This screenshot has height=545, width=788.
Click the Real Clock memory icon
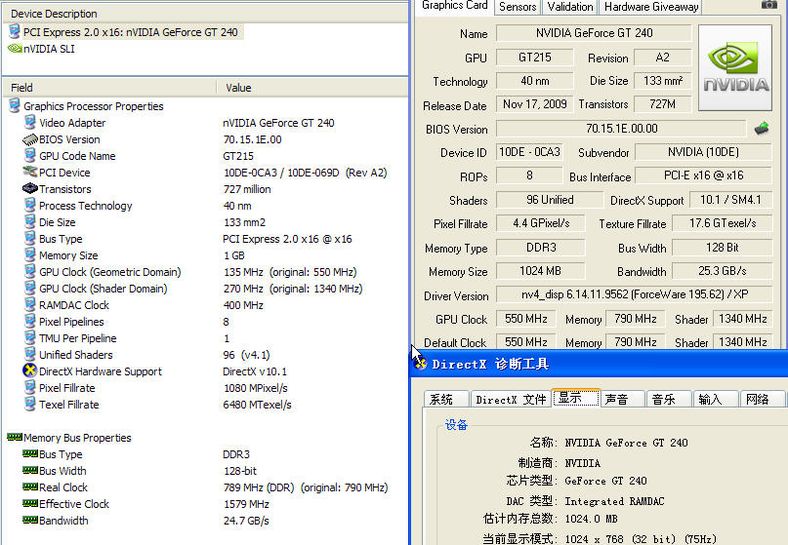tap(30, 487)
